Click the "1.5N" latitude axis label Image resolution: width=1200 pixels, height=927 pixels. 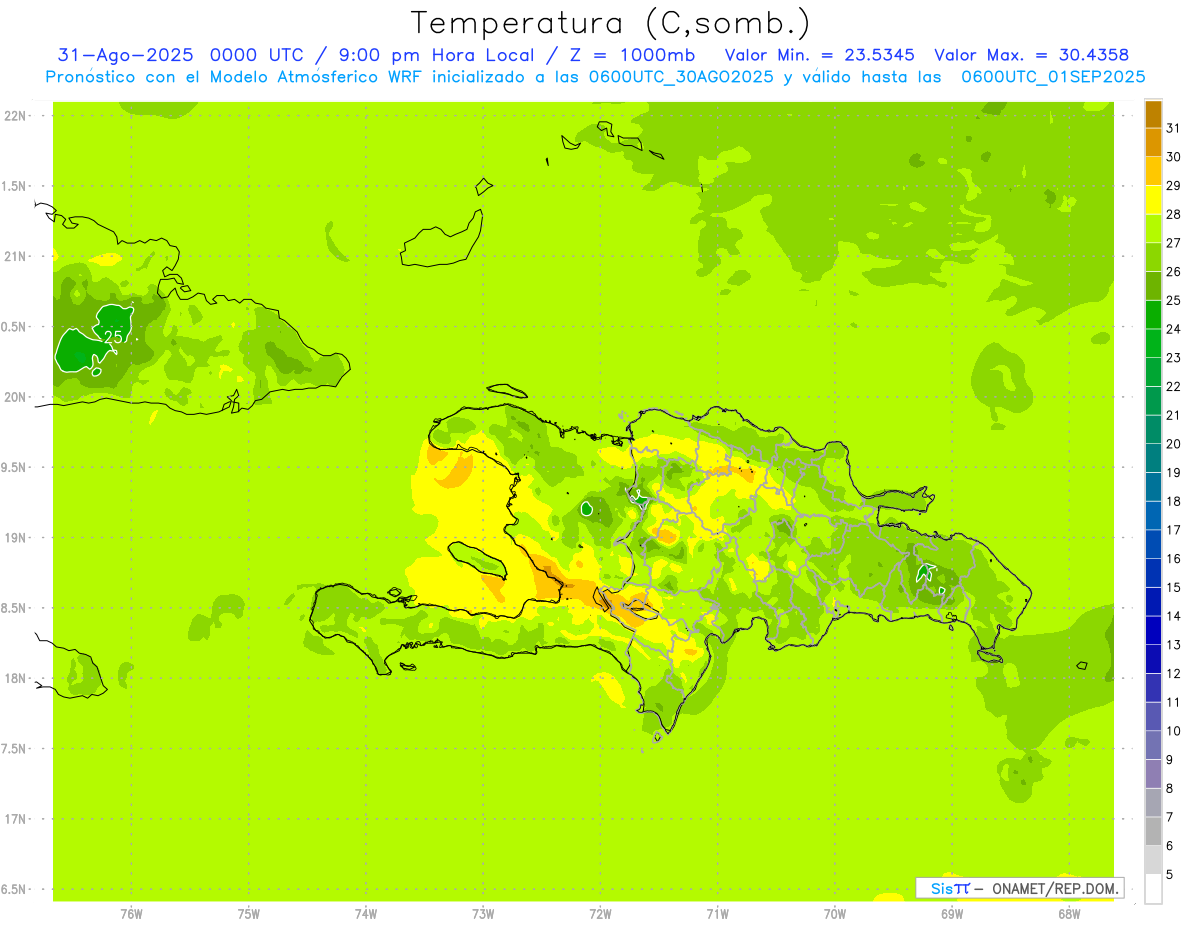(x=15, y=186)
